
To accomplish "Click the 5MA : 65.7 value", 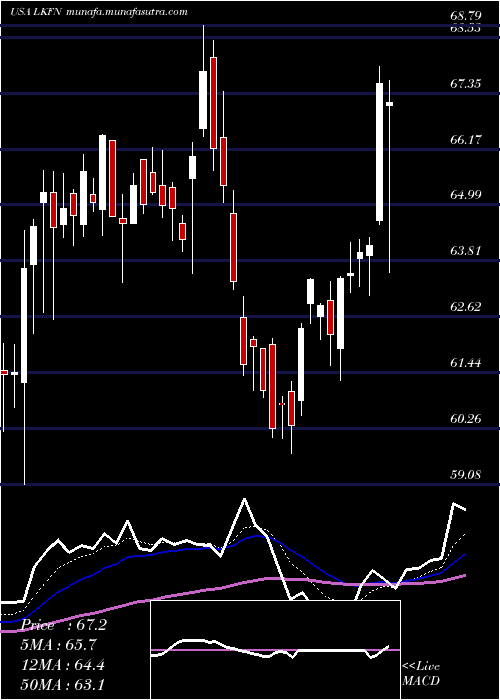I will click(59, 645).
